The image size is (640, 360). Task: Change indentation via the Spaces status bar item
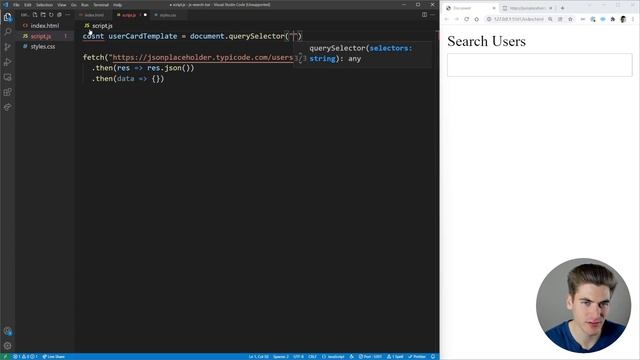281,357
